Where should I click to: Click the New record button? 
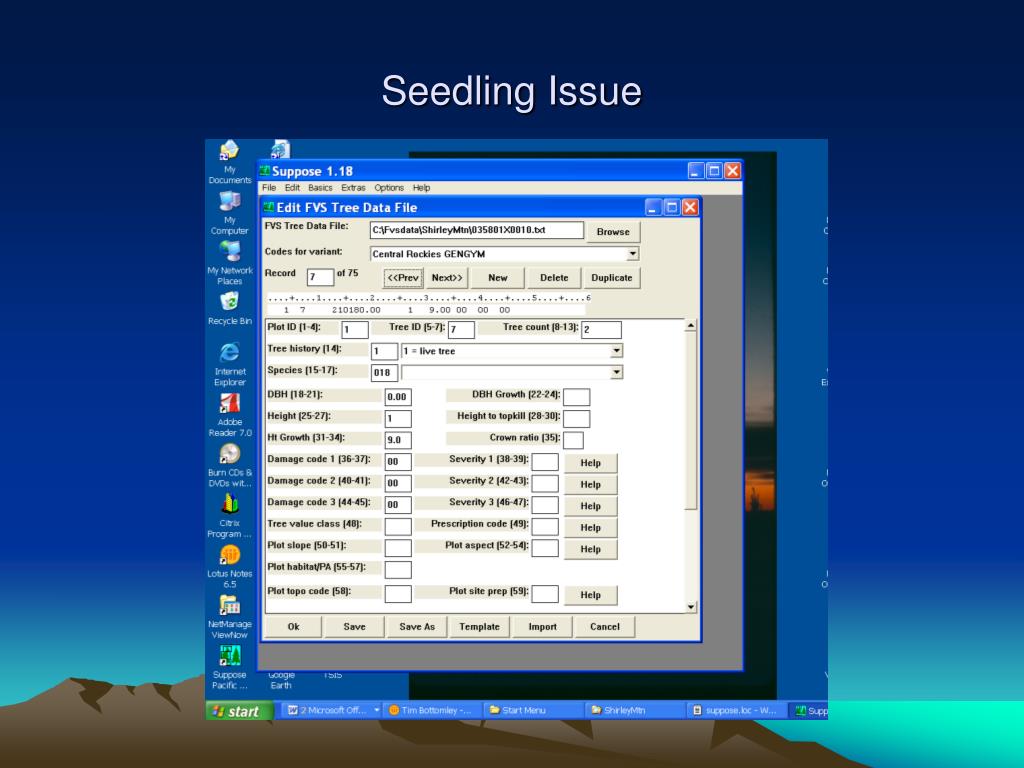[x=498, y=278]
